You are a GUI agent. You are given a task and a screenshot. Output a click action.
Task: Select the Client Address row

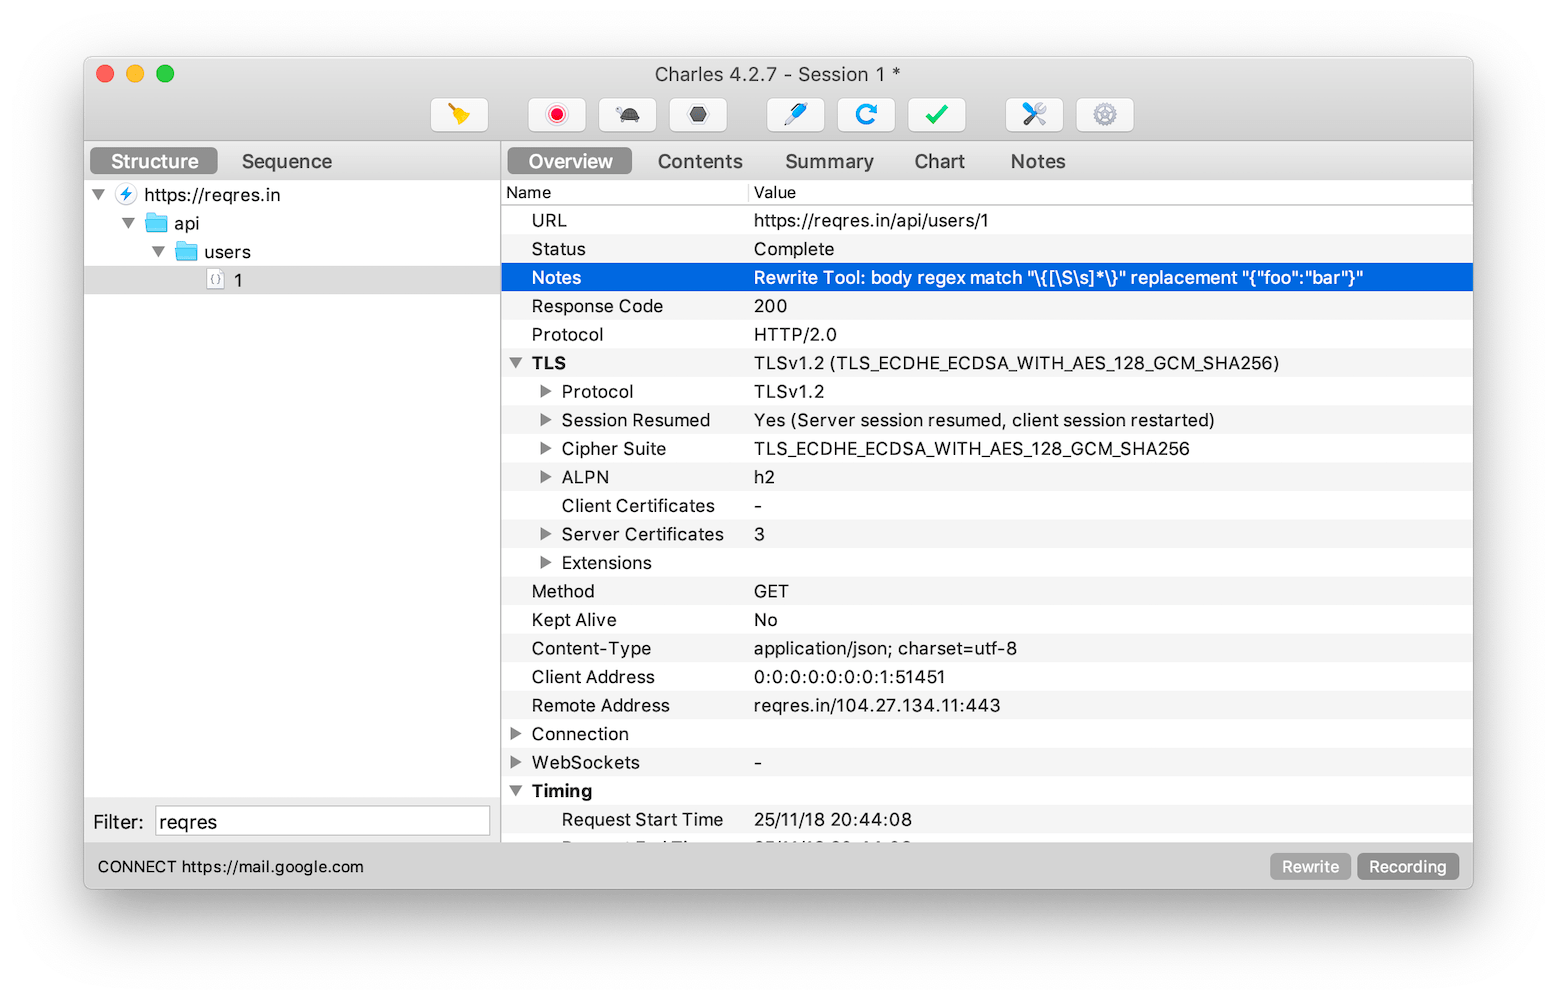click(987, 677)
